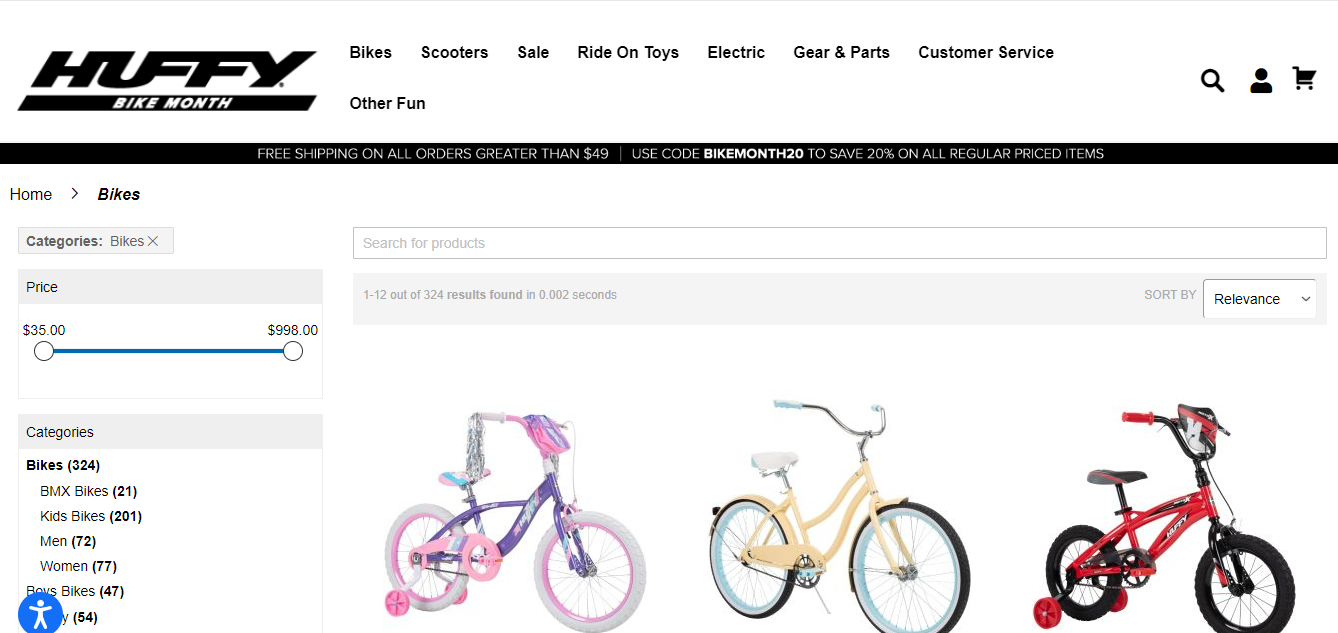Click the Home breadcrumb link

pyautogui.click(x=31, y=194)
